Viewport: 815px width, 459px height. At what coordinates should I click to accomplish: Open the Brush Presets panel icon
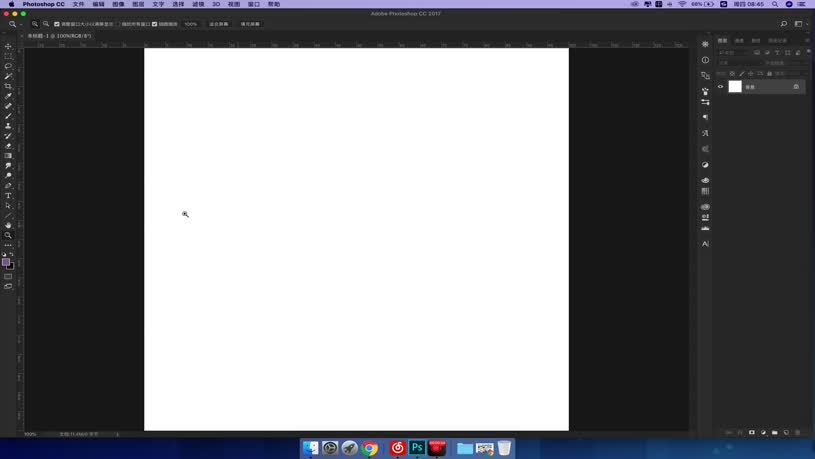point(705,91)
